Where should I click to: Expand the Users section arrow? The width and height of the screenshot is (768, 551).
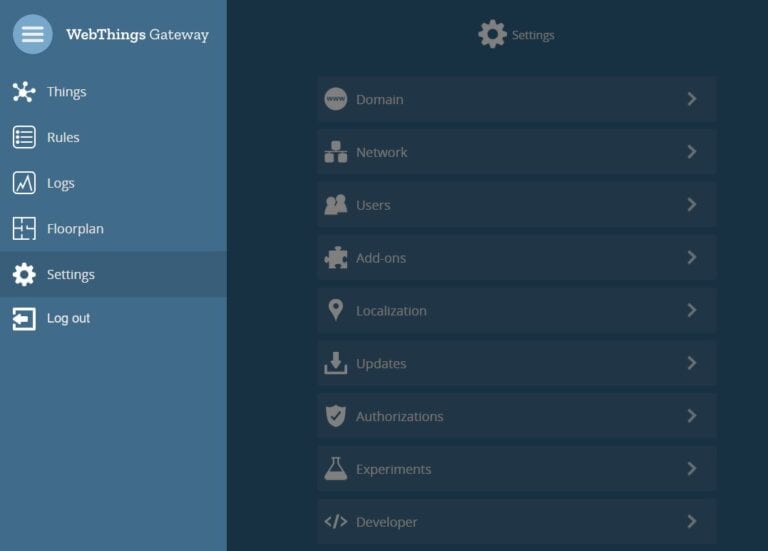click(691, 205)
